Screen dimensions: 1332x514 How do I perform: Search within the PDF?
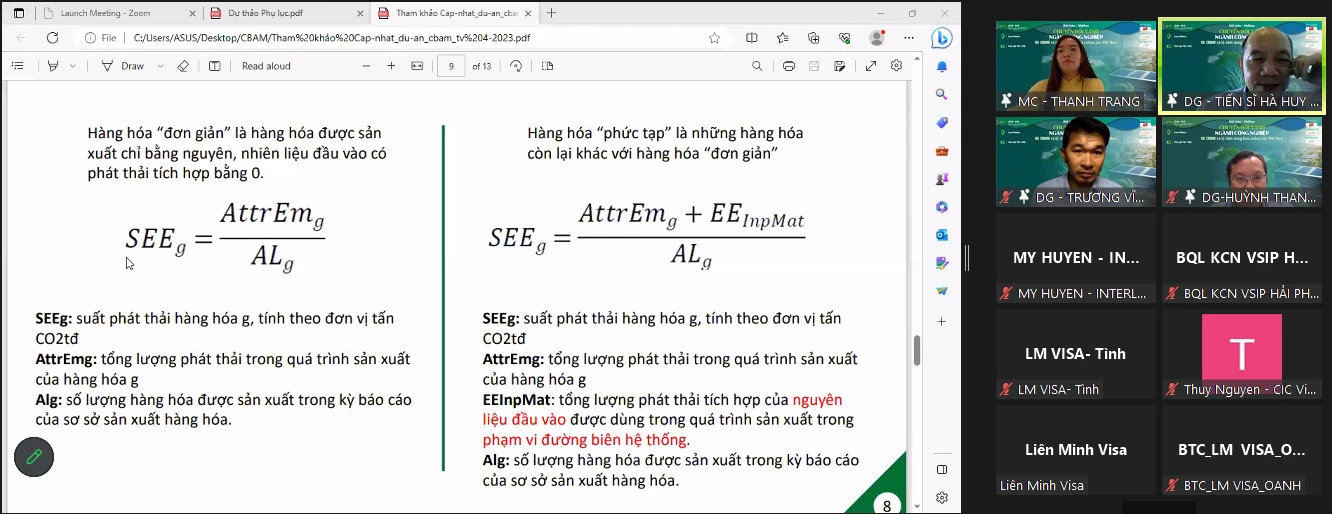point(757,66)
